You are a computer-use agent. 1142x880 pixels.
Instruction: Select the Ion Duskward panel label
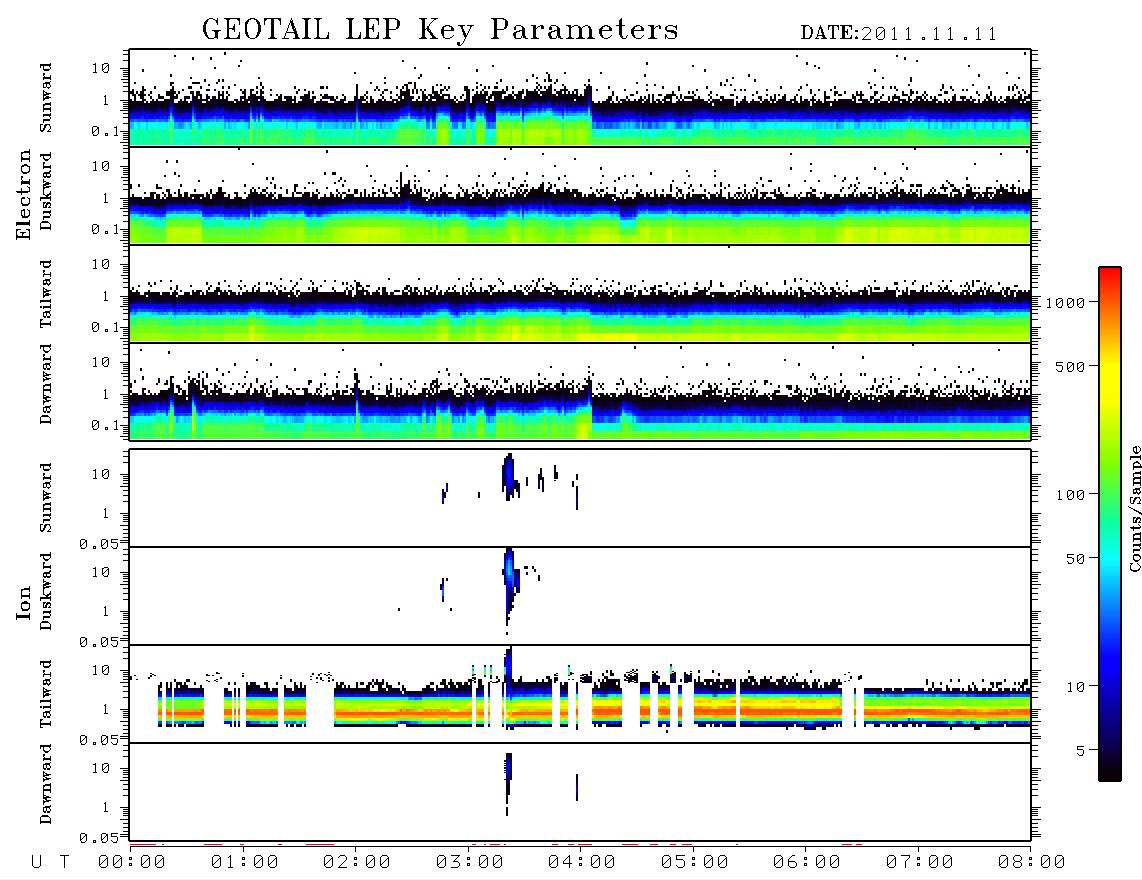[x=46, y=591]
